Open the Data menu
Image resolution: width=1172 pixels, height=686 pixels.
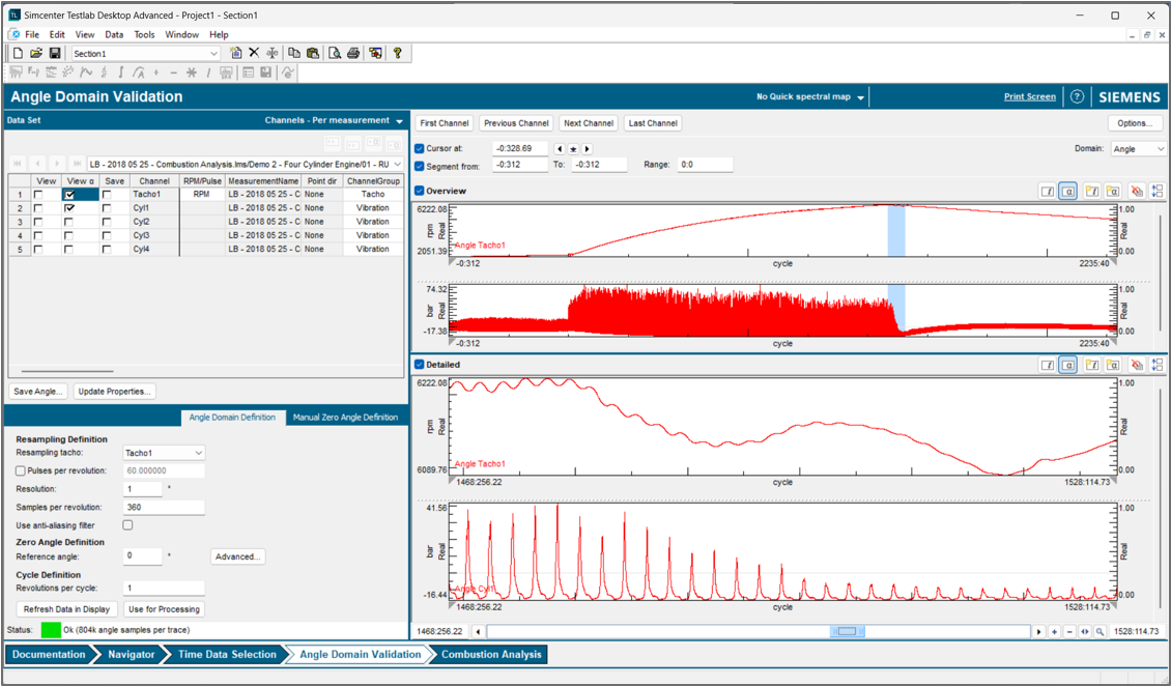[x=114, y=34]
